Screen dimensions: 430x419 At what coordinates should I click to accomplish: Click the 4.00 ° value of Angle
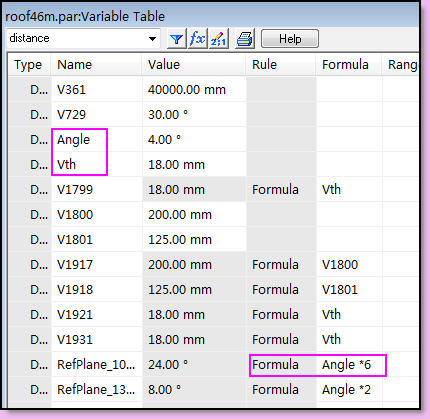coord(194,140)
